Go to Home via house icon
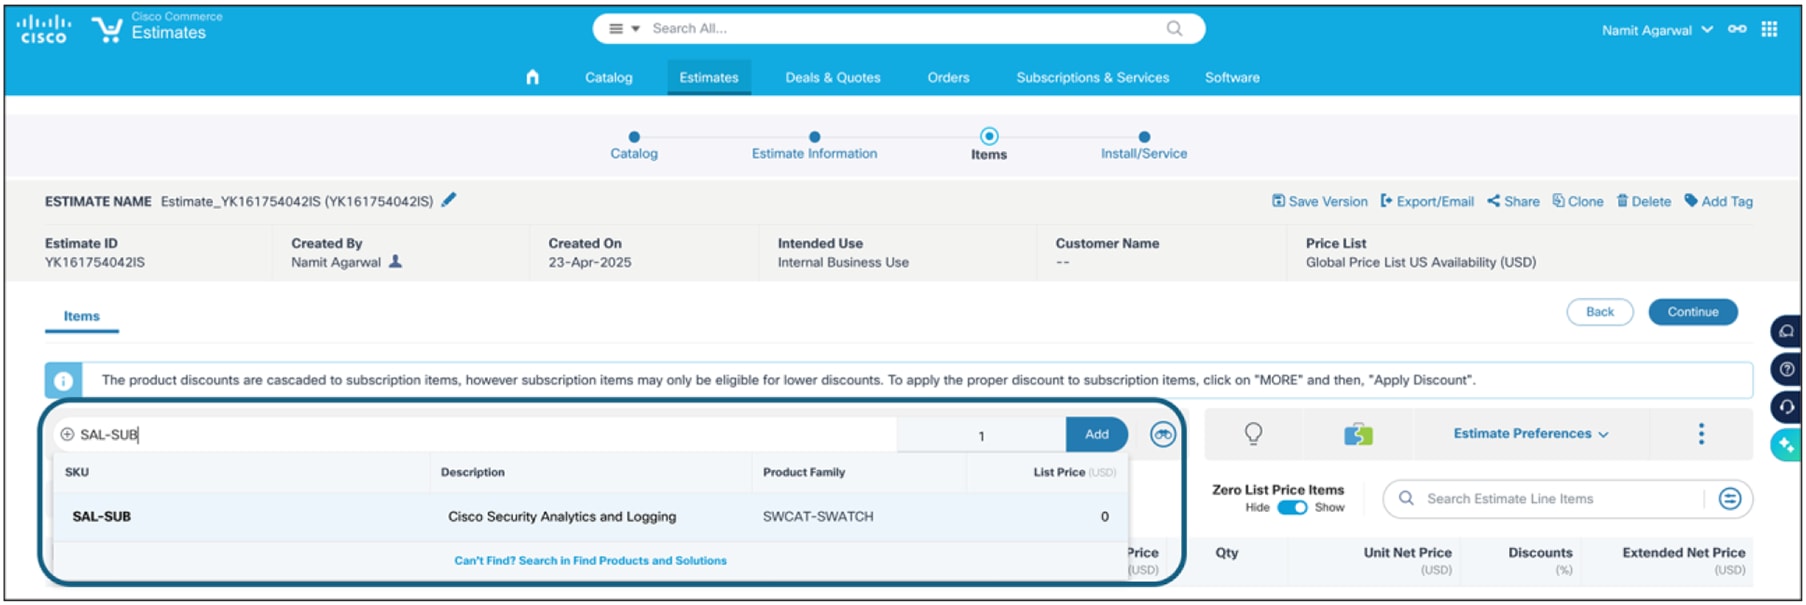This screenshot has width=1806, height=605. click(x=532, y=77)
